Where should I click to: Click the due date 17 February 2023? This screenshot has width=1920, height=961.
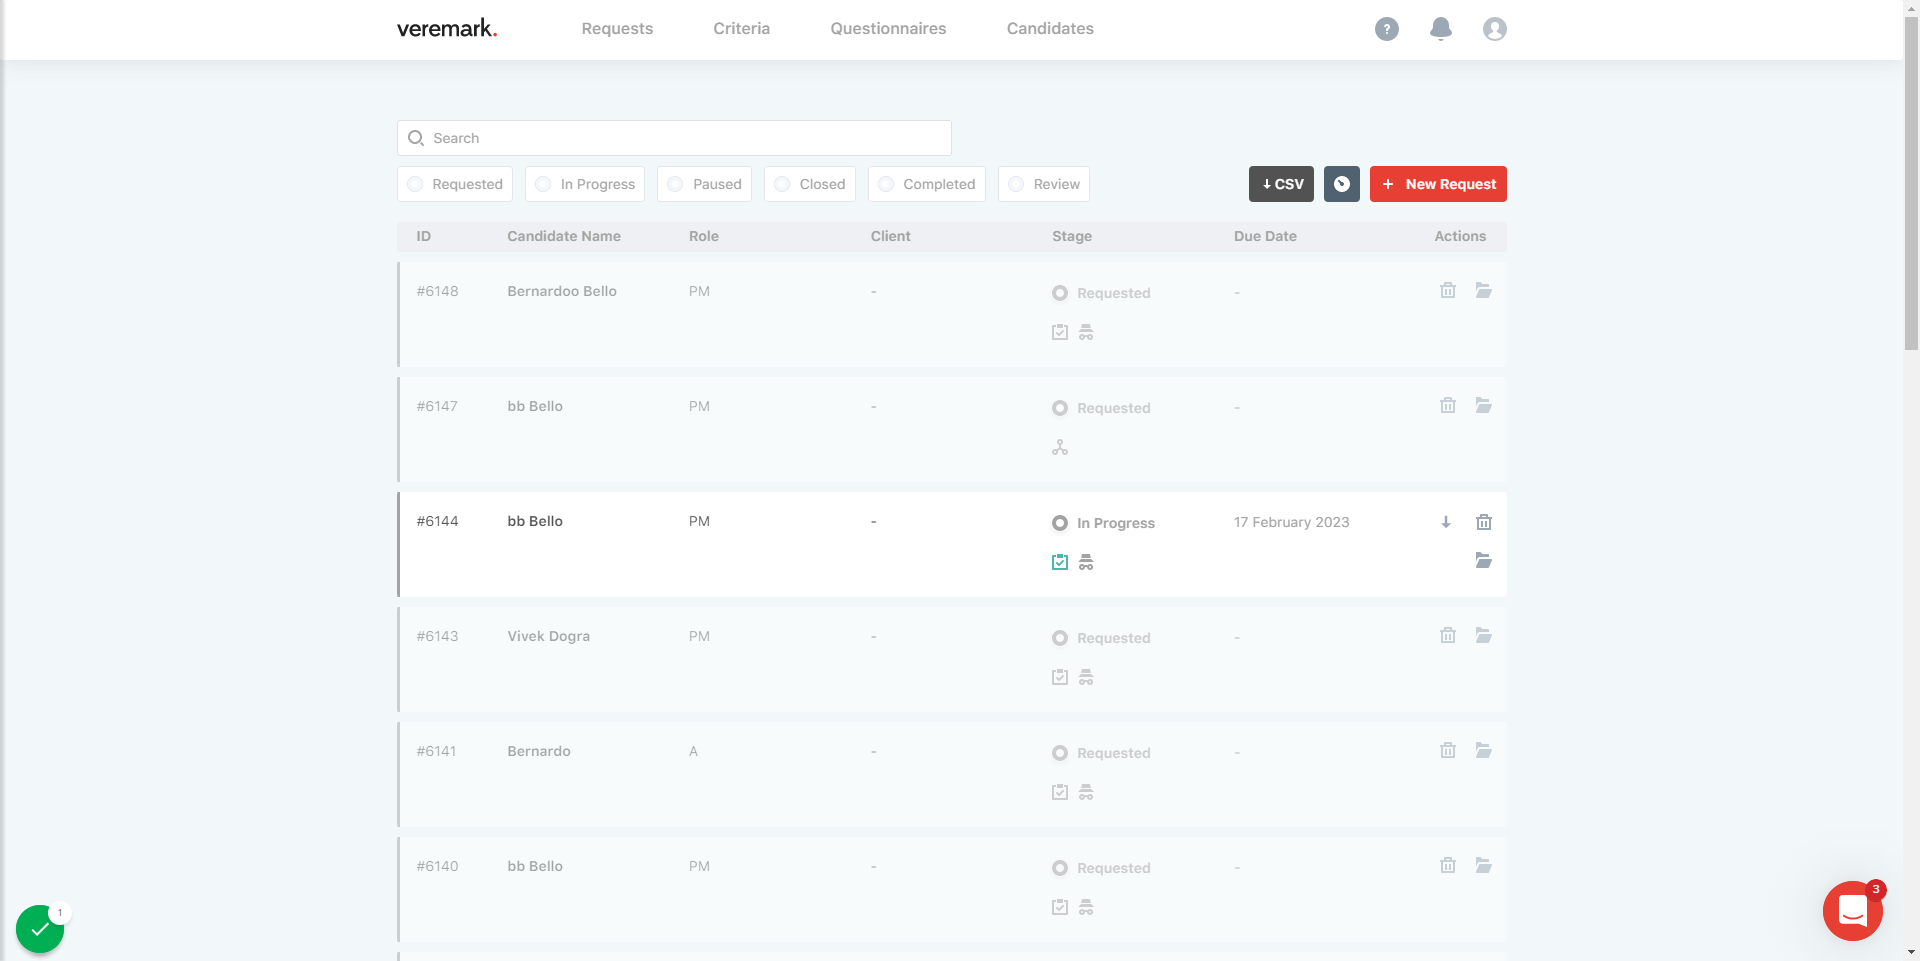(1291, 522)
